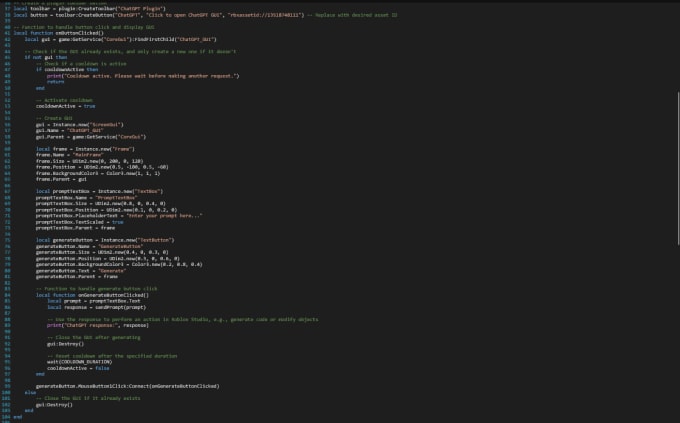
Task: Click the 'promptTextBox.Size' line
Action: tap(101, 203)
